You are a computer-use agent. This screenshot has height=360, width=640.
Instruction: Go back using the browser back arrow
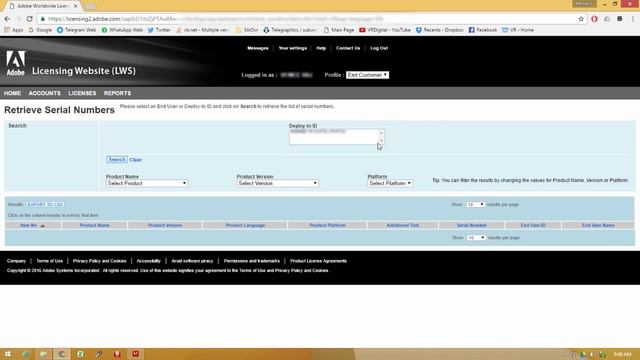7,19
